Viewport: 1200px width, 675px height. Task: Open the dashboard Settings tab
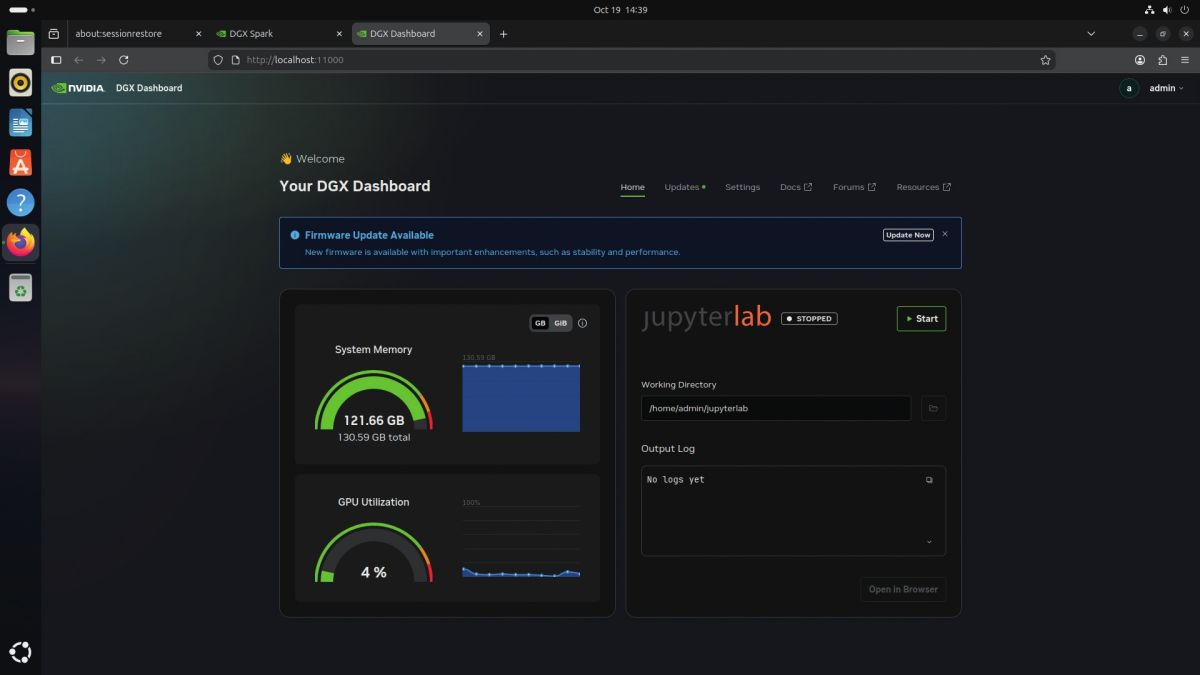742,187
